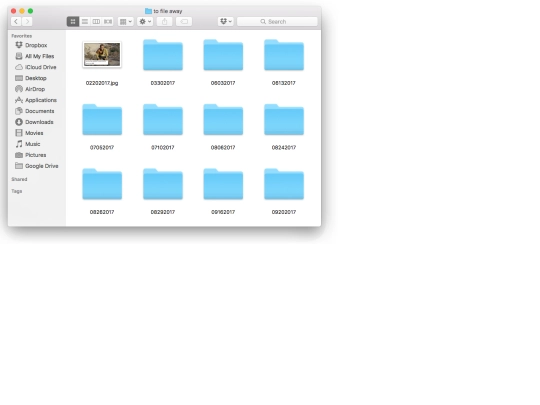Select the 03302017 folder icon
The image size is (540, 405).
pyautogui.click(x=163, y=55)
